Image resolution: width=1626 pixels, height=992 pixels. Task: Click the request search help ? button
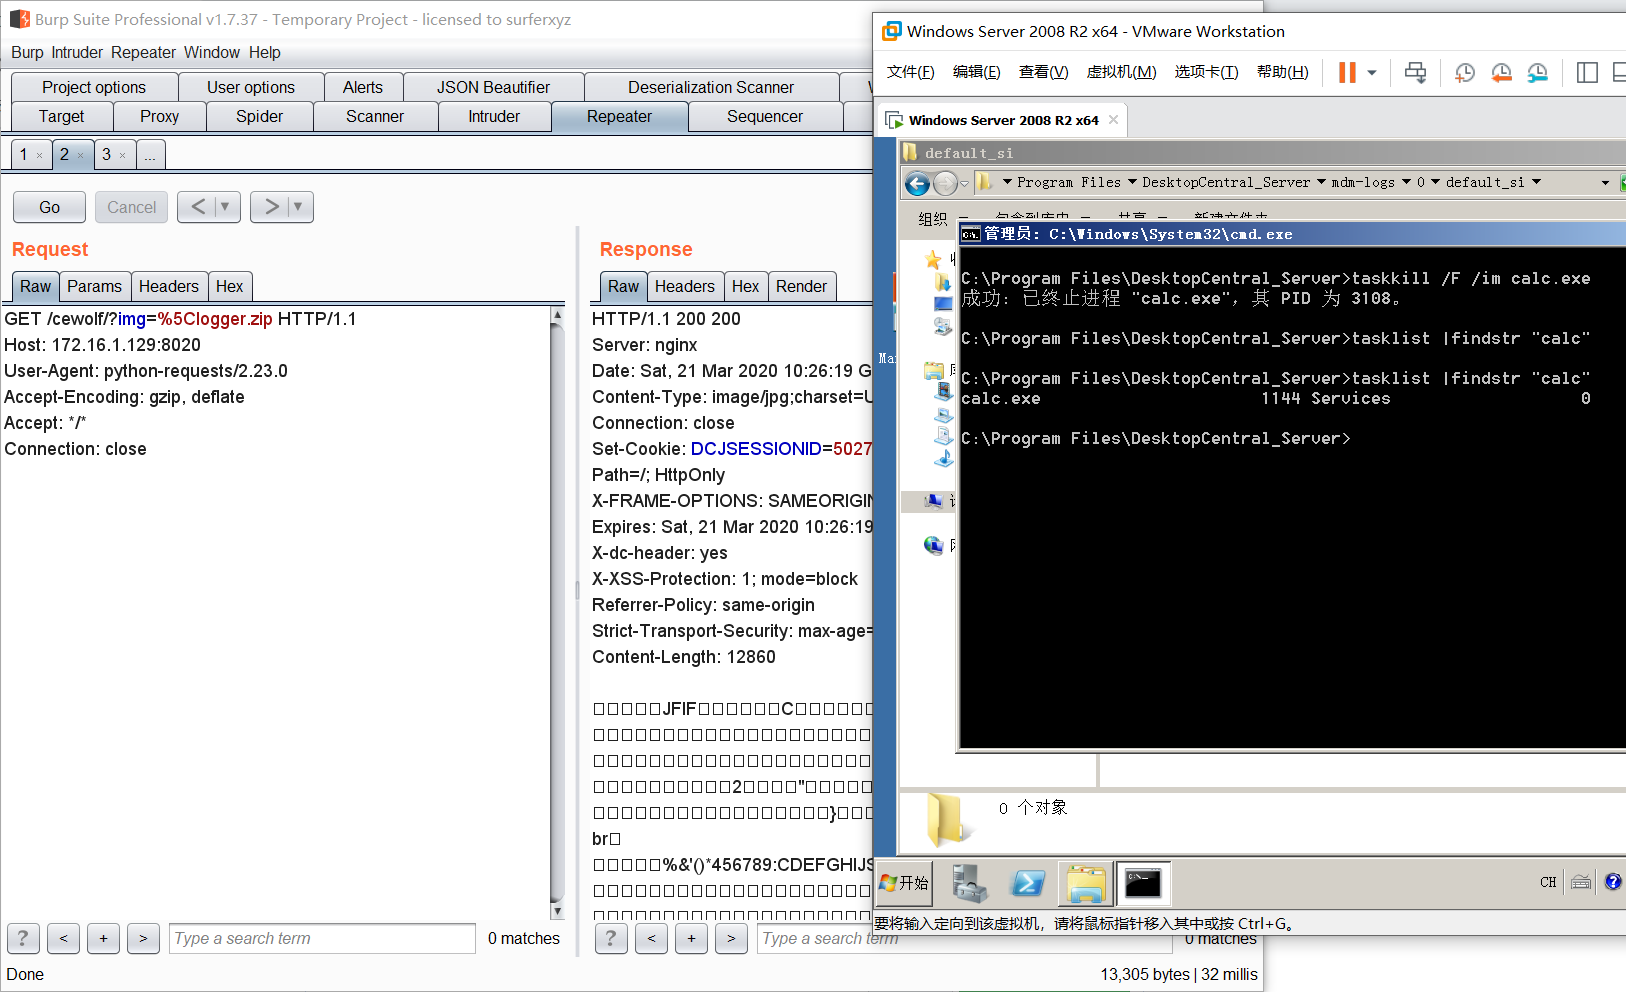23,938
